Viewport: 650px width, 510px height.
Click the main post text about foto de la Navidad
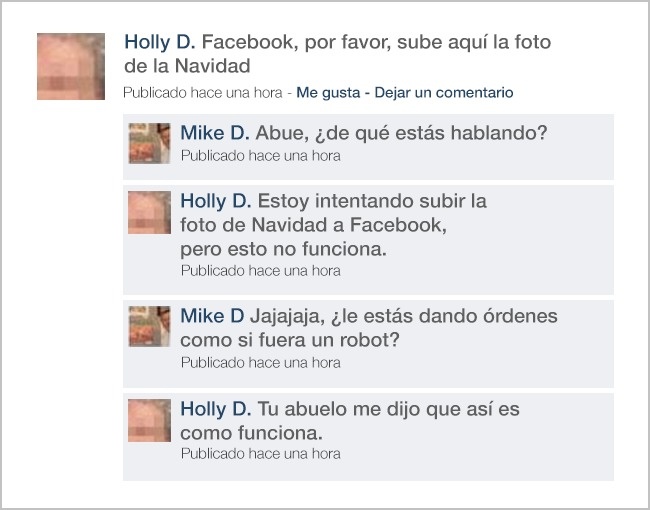click(337, 54)
